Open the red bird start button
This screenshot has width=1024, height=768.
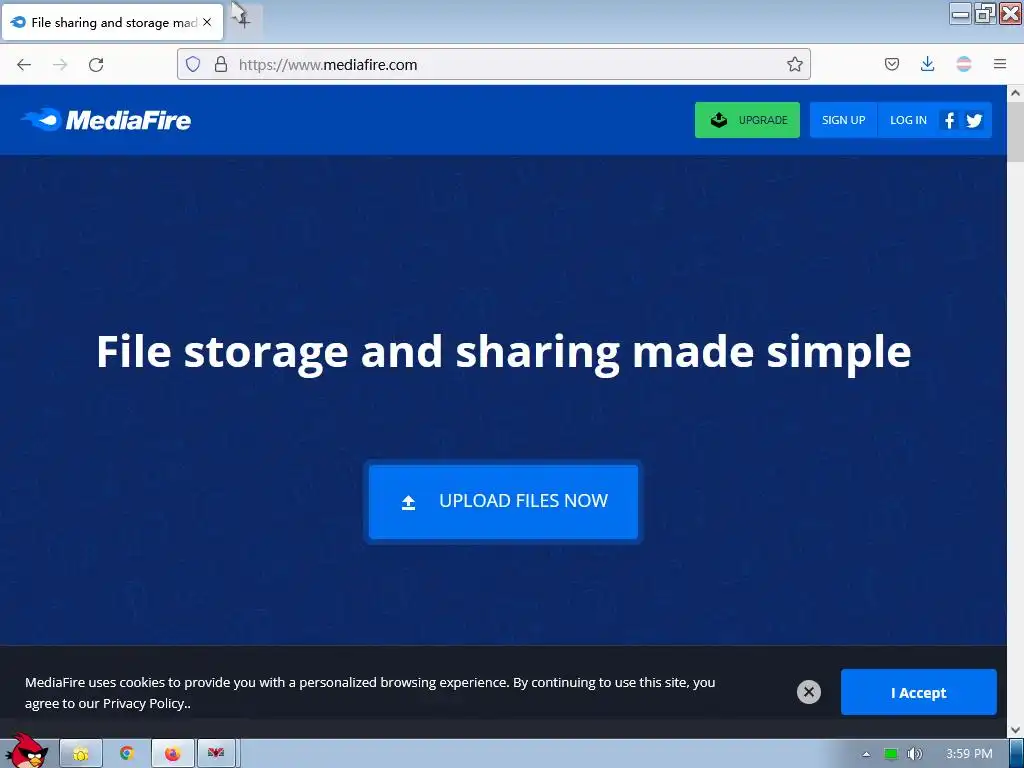(26, 751)
